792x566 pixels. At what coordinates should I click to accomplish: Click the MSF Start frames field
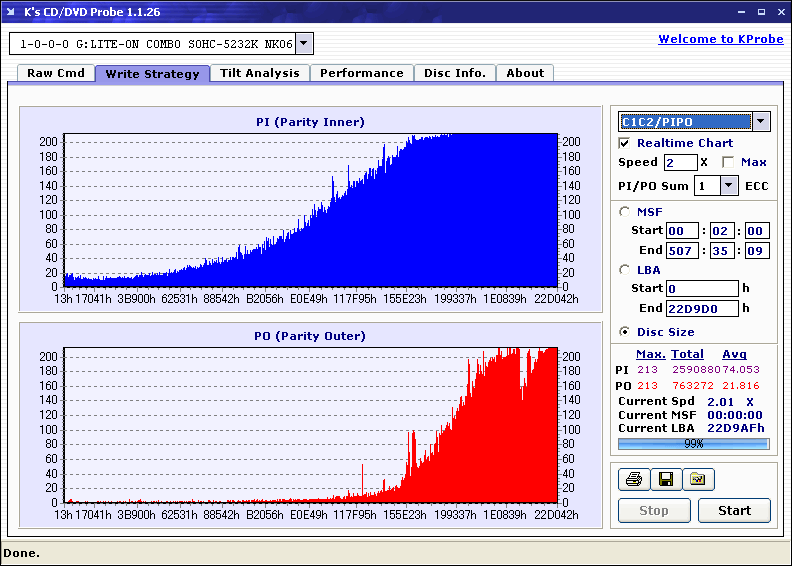pyautogui.click(x=757, y=231)
